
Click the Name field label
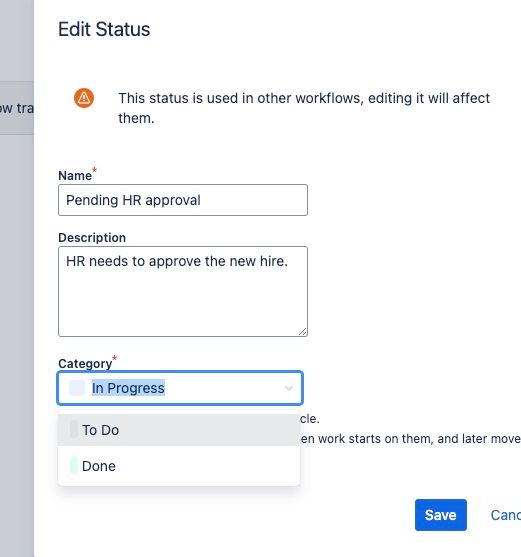coord(75,175)
